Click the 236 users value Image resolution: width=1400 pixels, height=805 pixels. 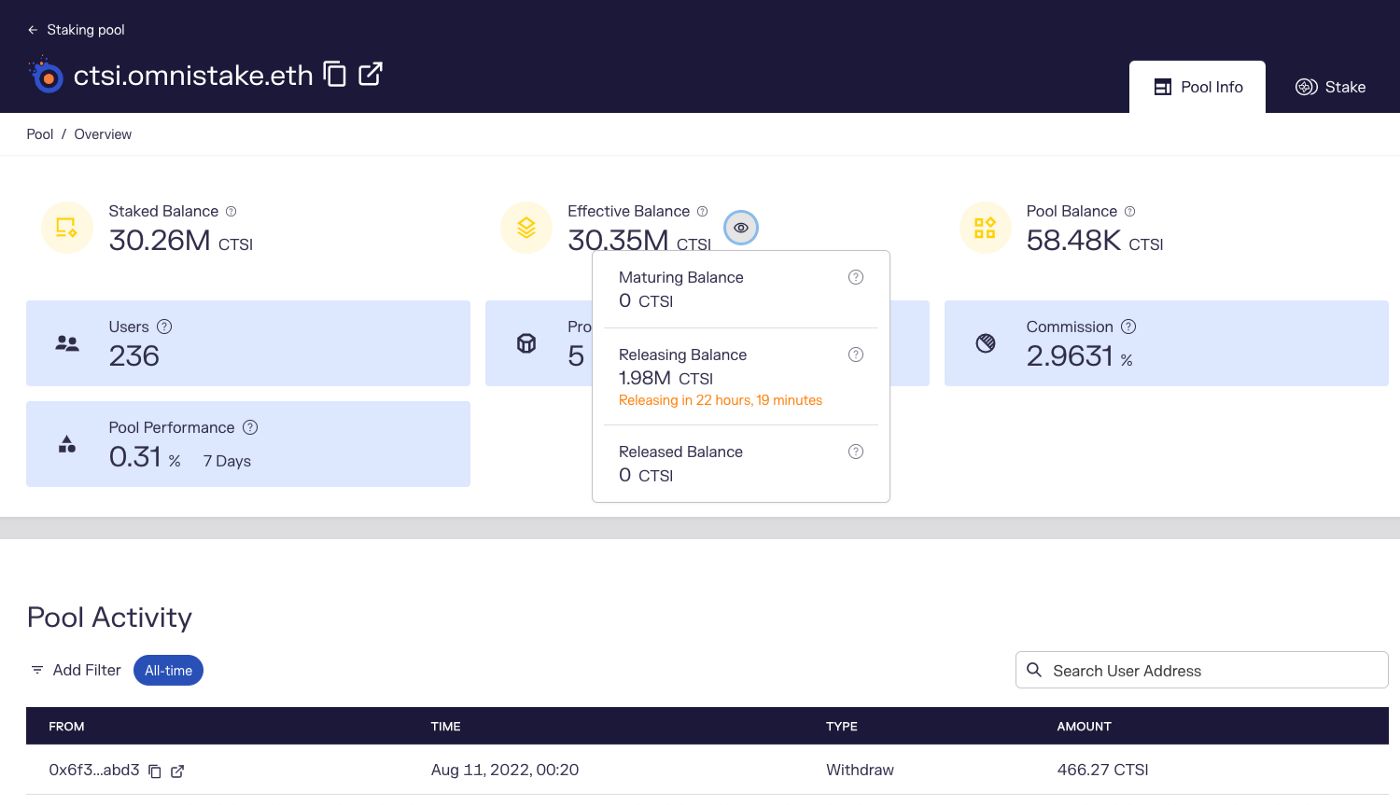134,355
